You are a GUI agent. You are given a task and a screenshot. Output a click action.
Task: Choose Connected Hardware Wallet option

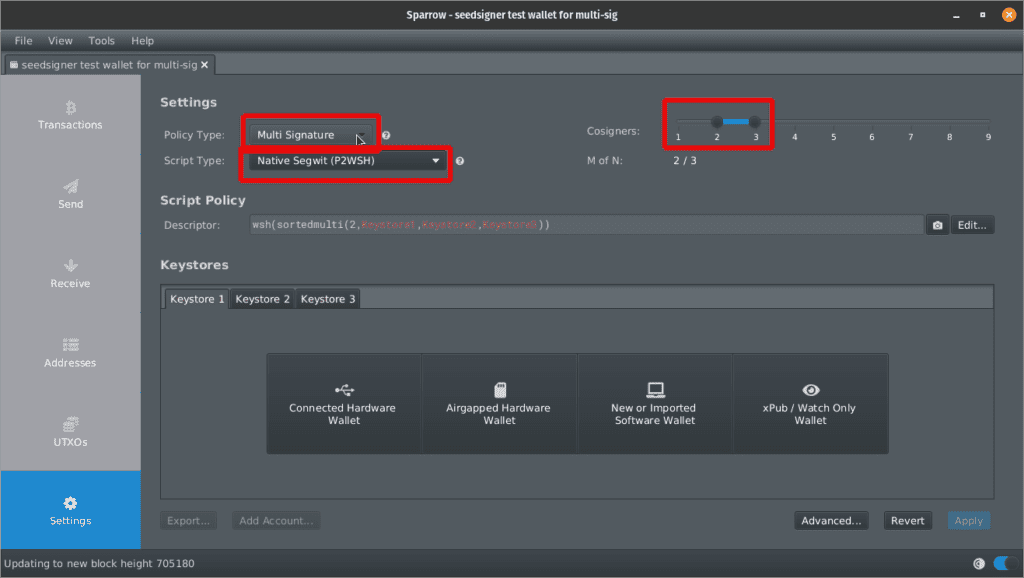(344, 404)
